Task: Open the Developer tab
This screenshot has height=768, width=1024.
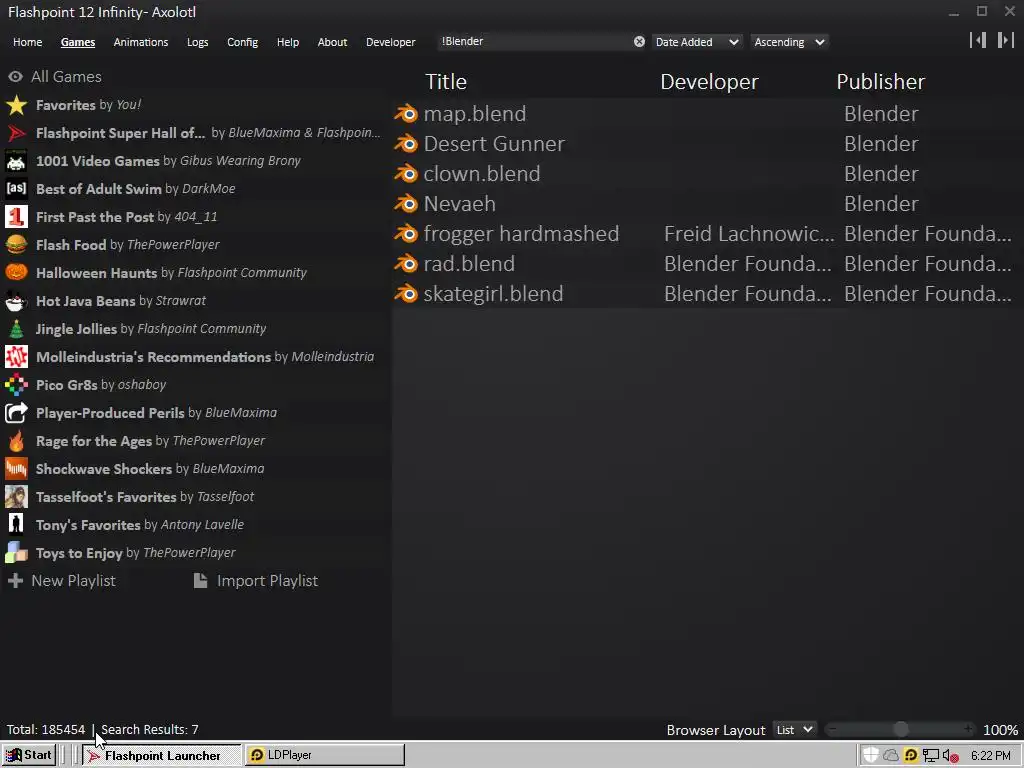Action: tap(391, 42)
